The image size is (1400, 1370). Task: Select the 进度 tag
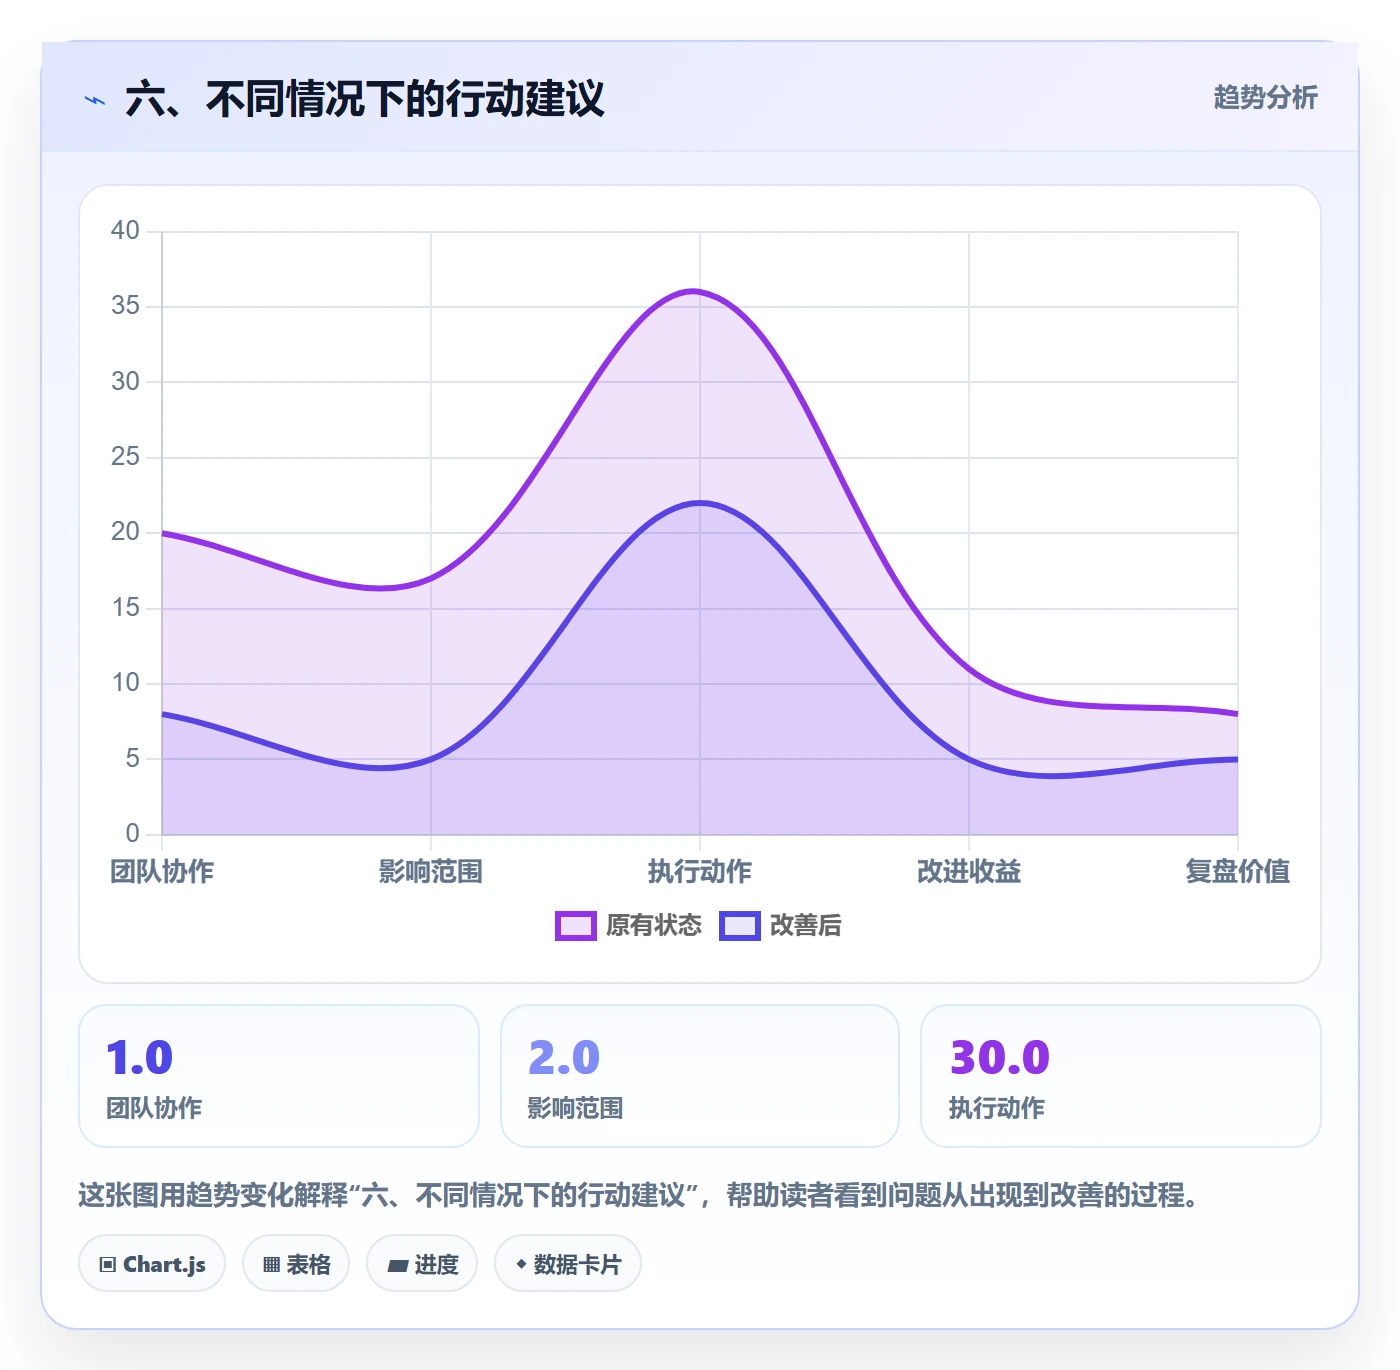point(422,1265)
